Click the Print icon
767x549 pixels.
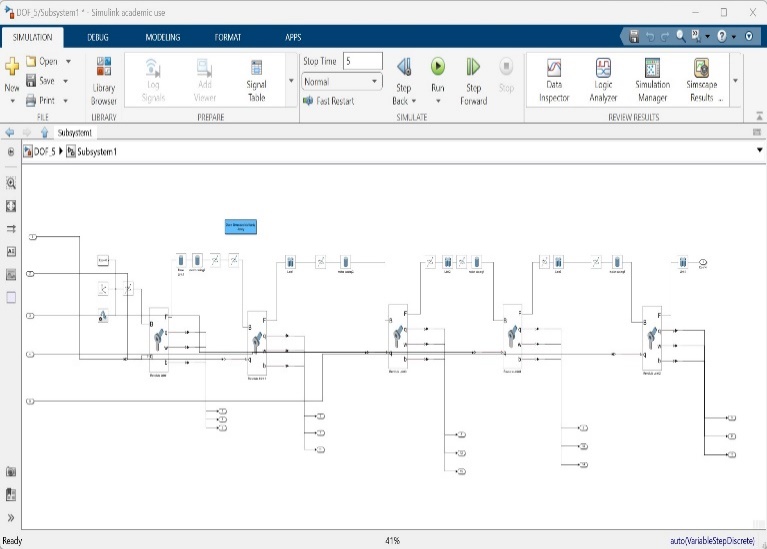point(31,100)
